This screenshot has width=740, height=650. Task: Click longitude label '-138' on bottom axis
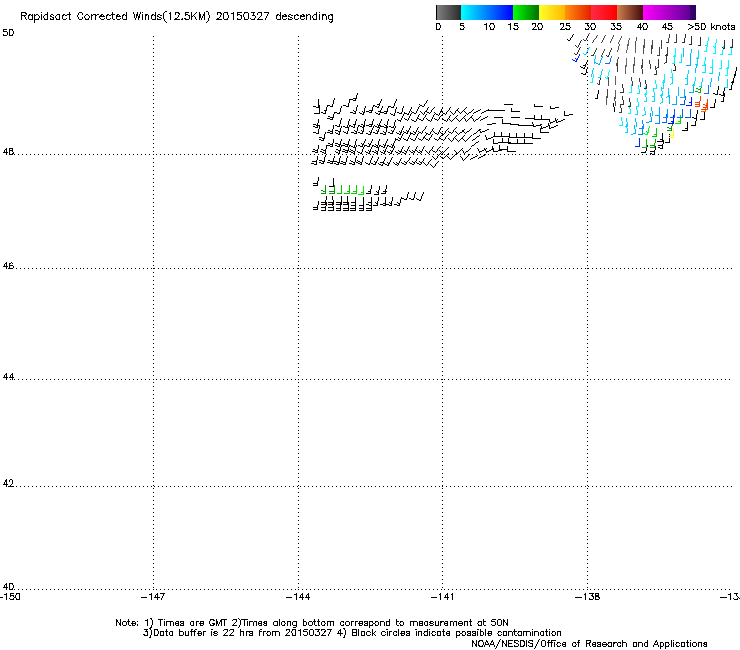pos(588,597)
